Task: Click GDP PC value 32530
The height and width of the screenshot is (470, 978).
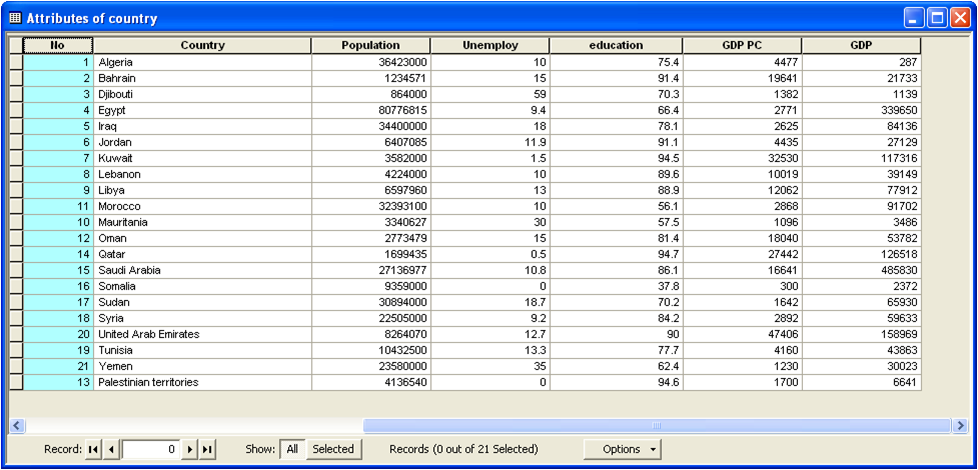Action: (742, 158)
